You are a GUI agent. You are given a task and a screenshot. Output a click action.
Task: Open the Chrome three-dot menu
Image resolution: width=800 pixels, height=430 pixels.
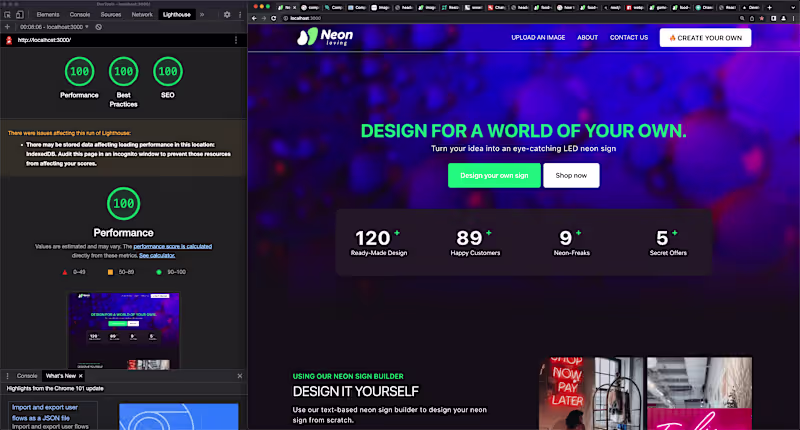(x=793, y=18)
